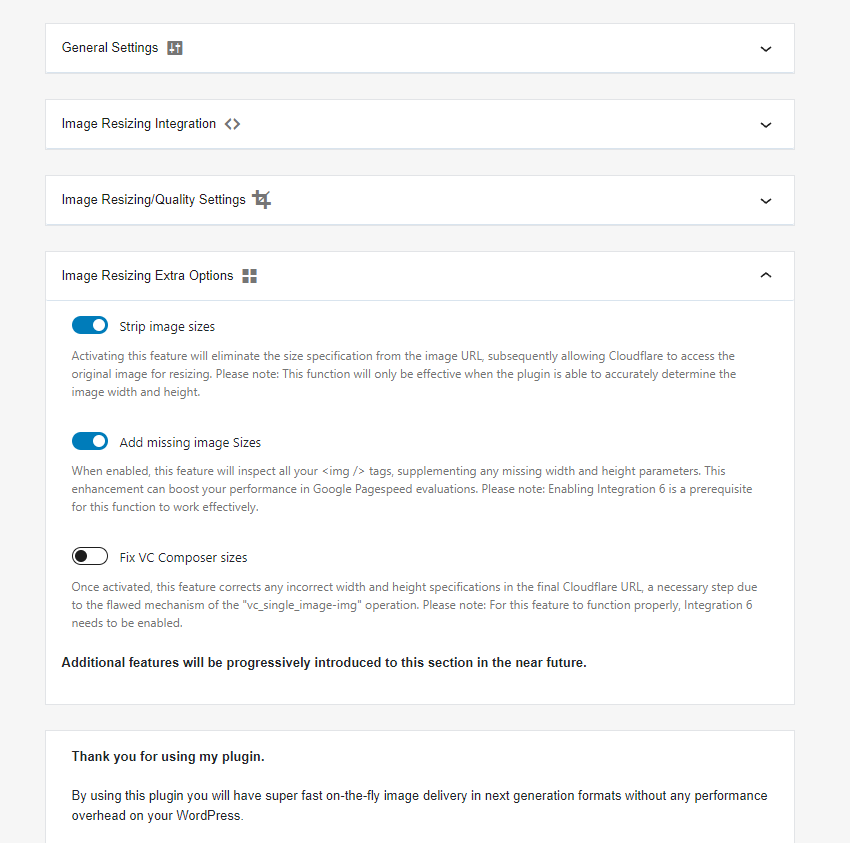The width and height of the screenshot is (850, 843).
Task: Turn off Add missing image Sizes switch
Action: click(x=90, y=441)
